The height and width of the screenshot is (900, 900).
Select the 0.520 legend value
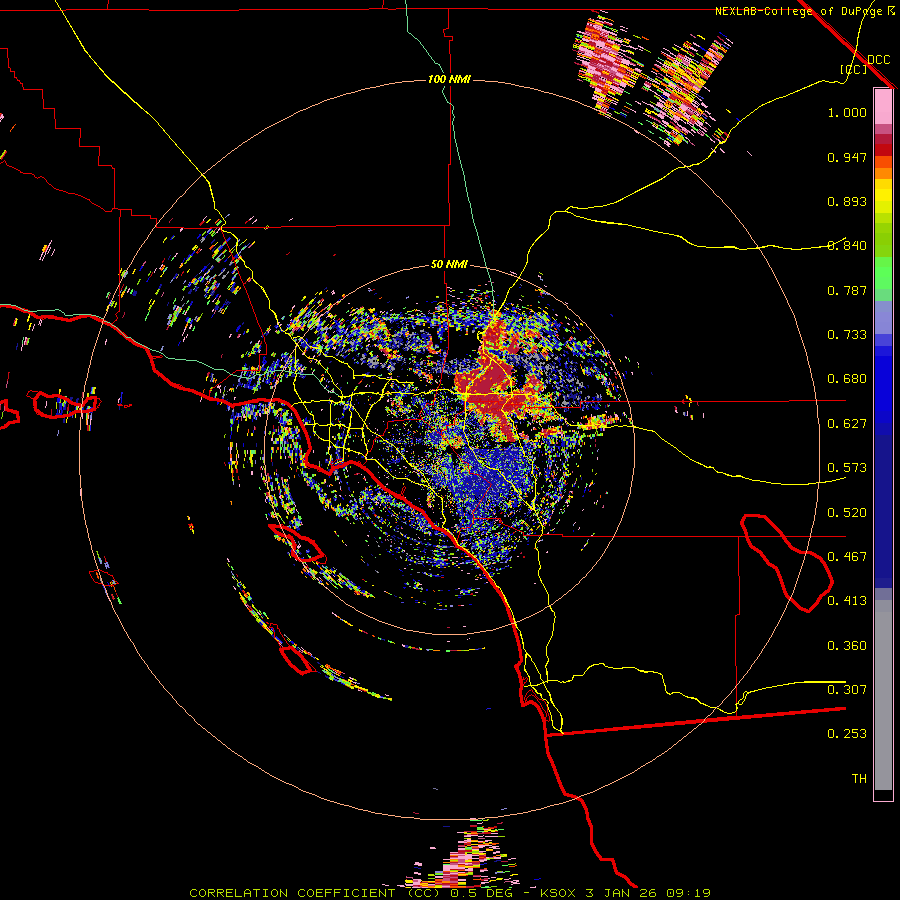pyautogui.click(x=847, y=513)
